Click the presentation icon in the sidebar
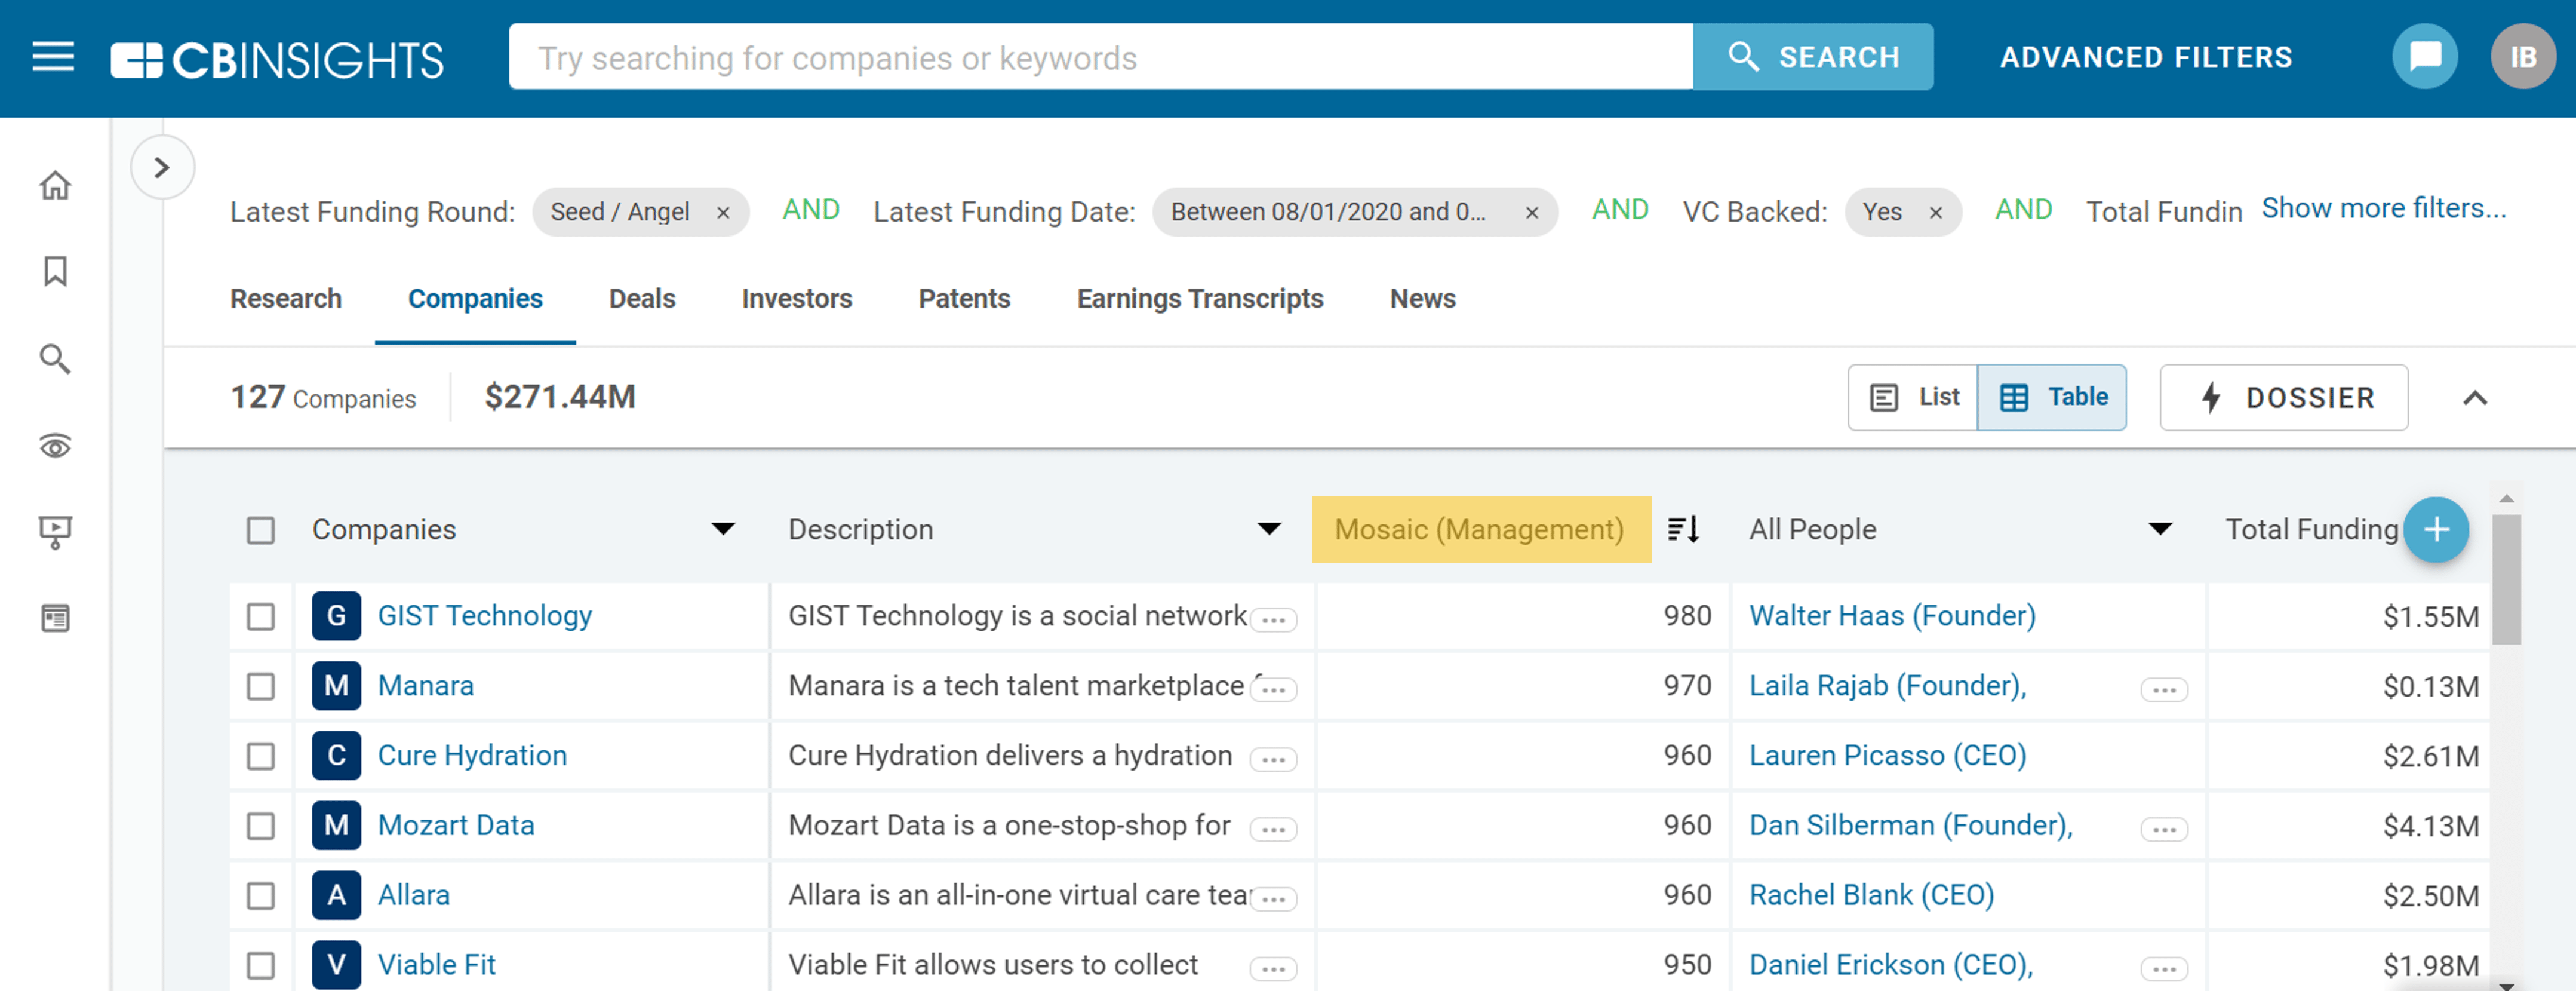2576x991 pixels. [x=55, y=533]
